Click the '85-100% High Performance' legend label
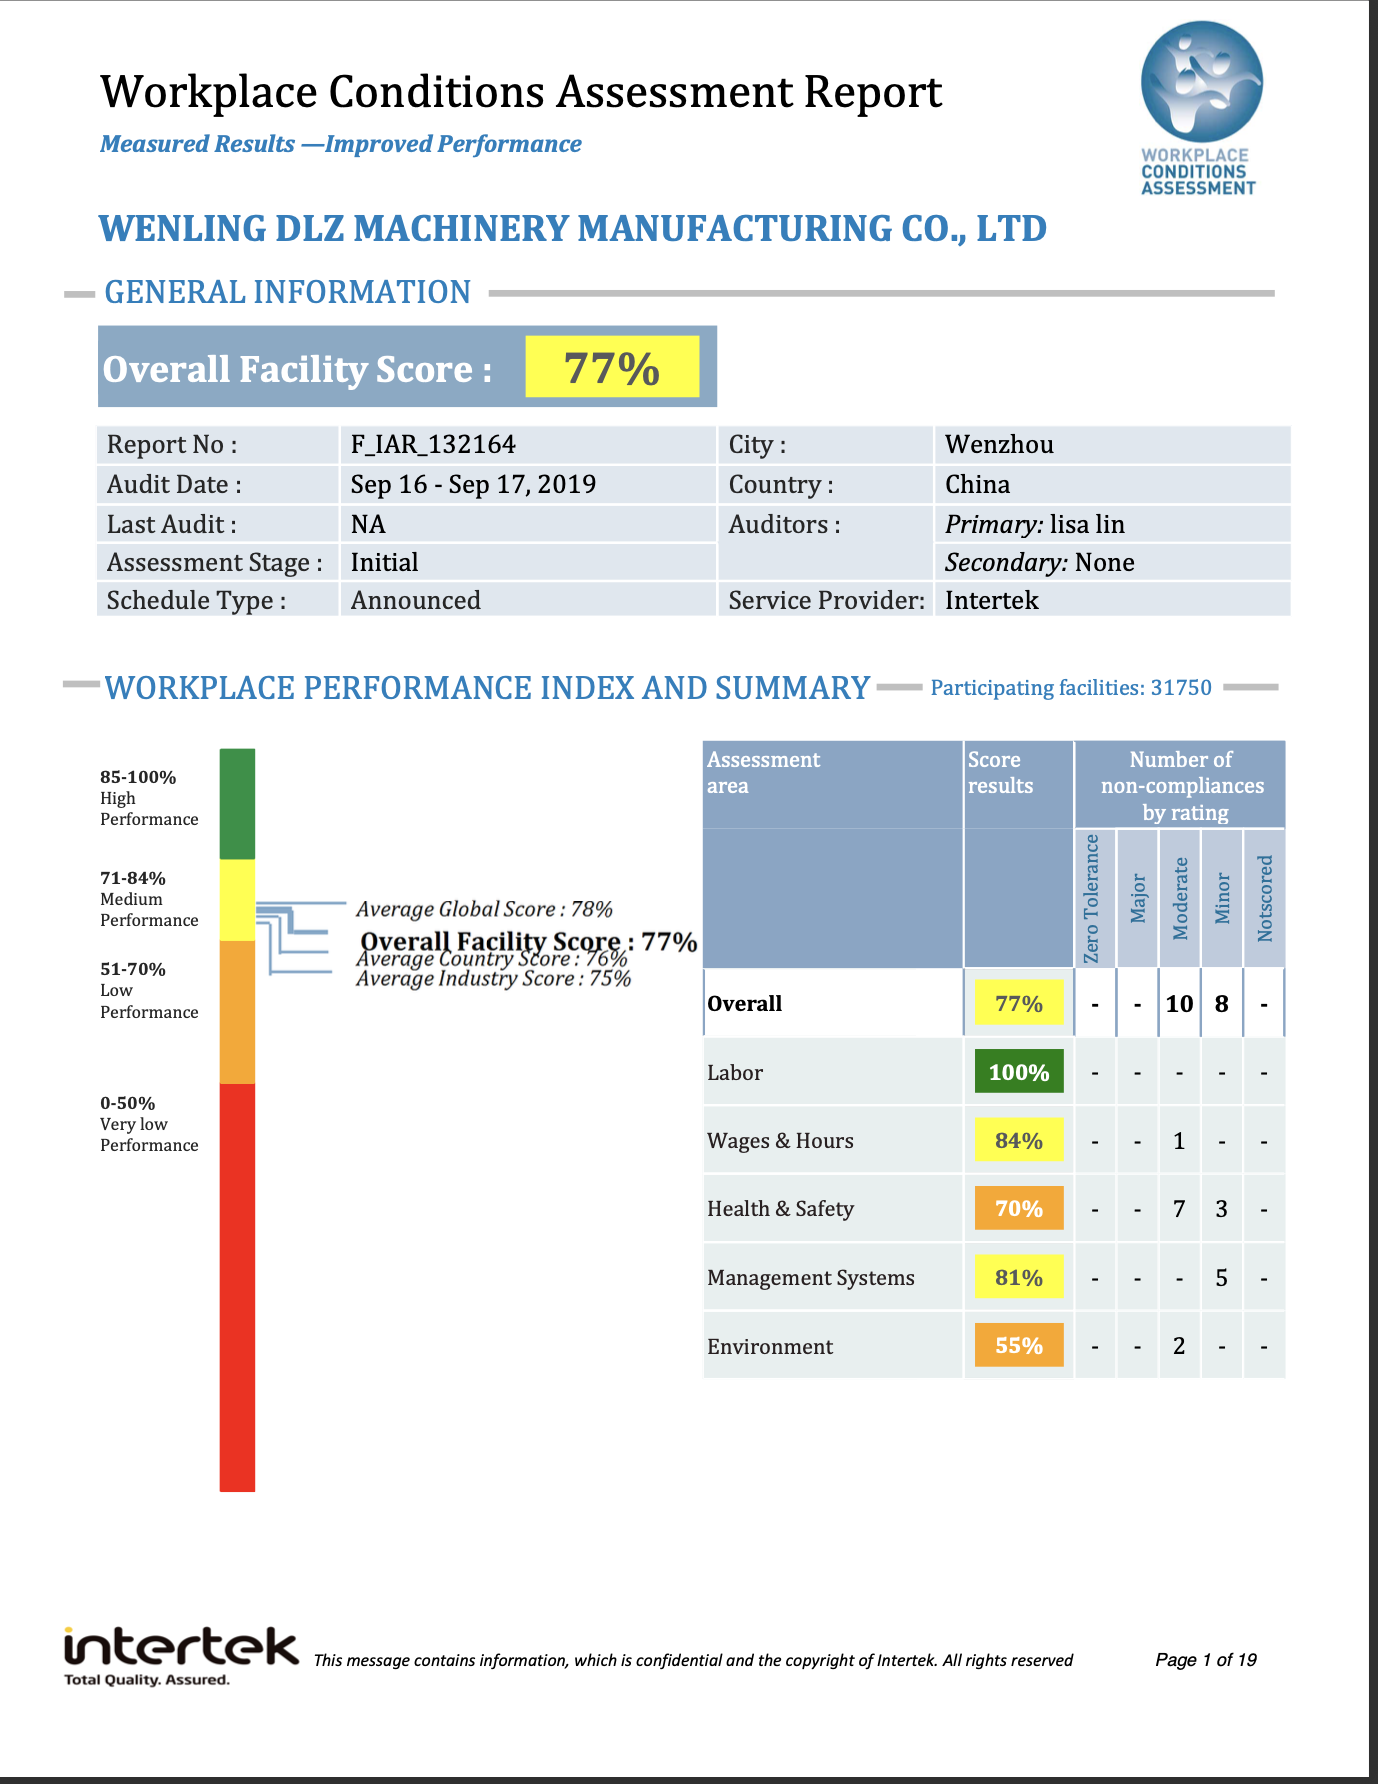 [149, 798]
